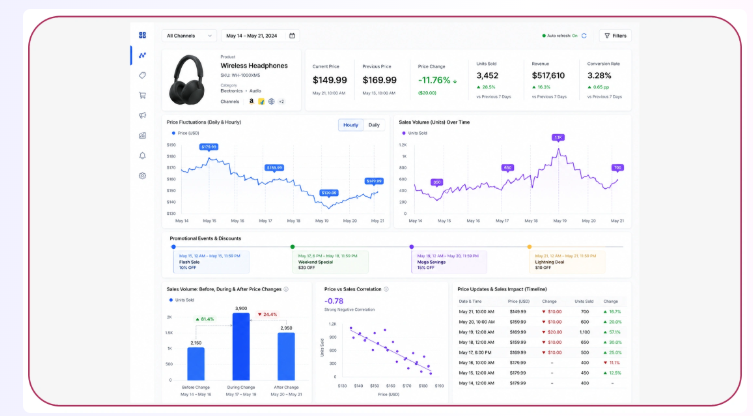Select the May 19, 12:00 AM table row
This screenshot has height=416, width=753.
(x=542, y=332)
